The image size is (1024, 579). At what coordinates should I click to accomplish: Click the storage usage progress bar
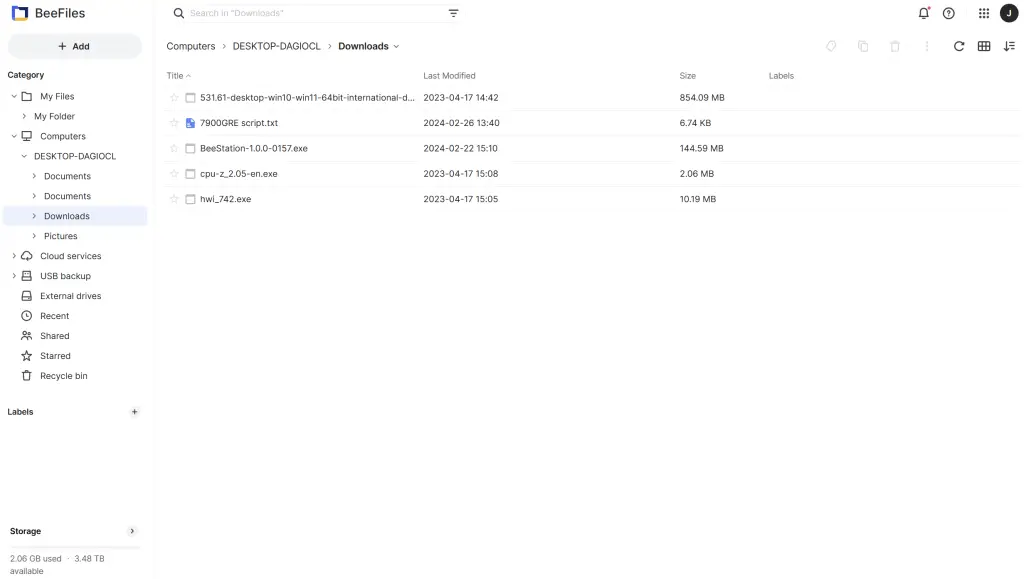coord(74,548)
